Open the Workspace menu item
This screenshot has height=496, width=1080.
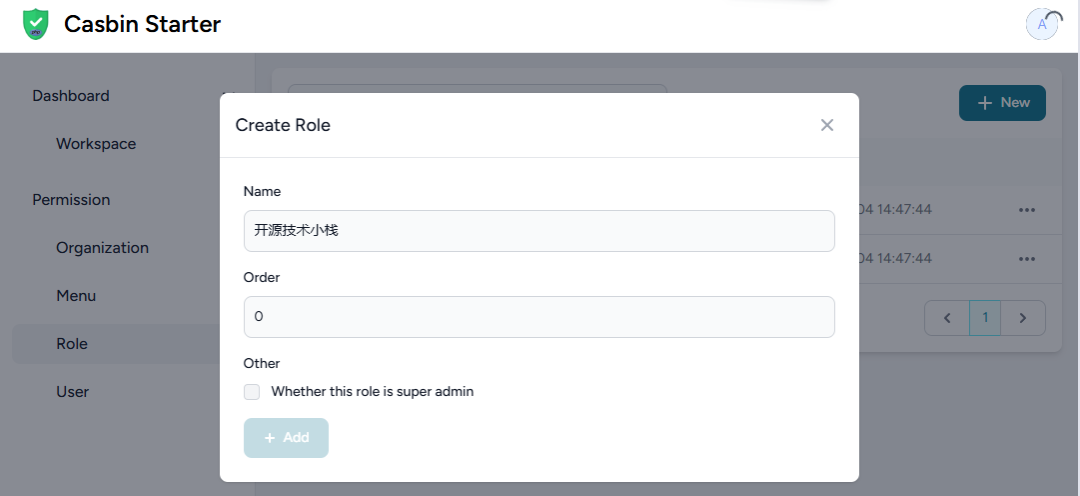point(96,144)
